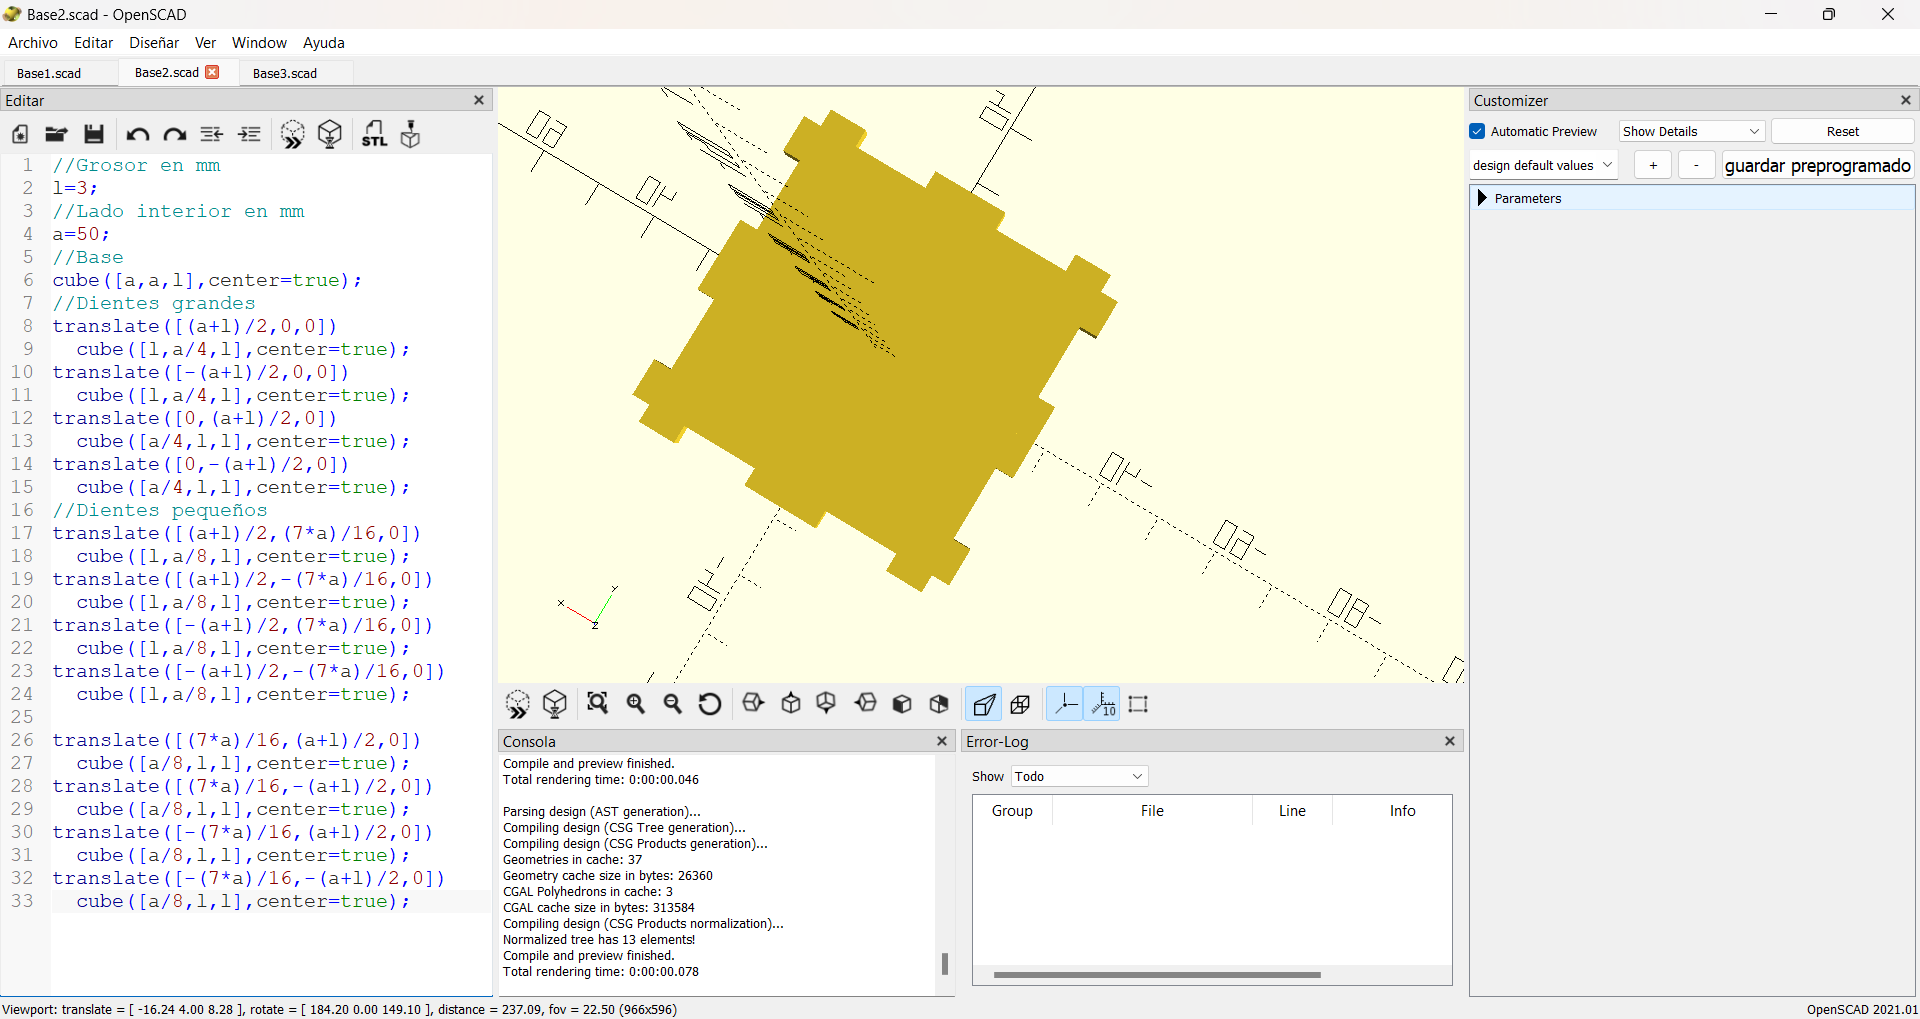Uncheck the Automatic Preview checkbox
1920x1019 pixels.
1478,131
